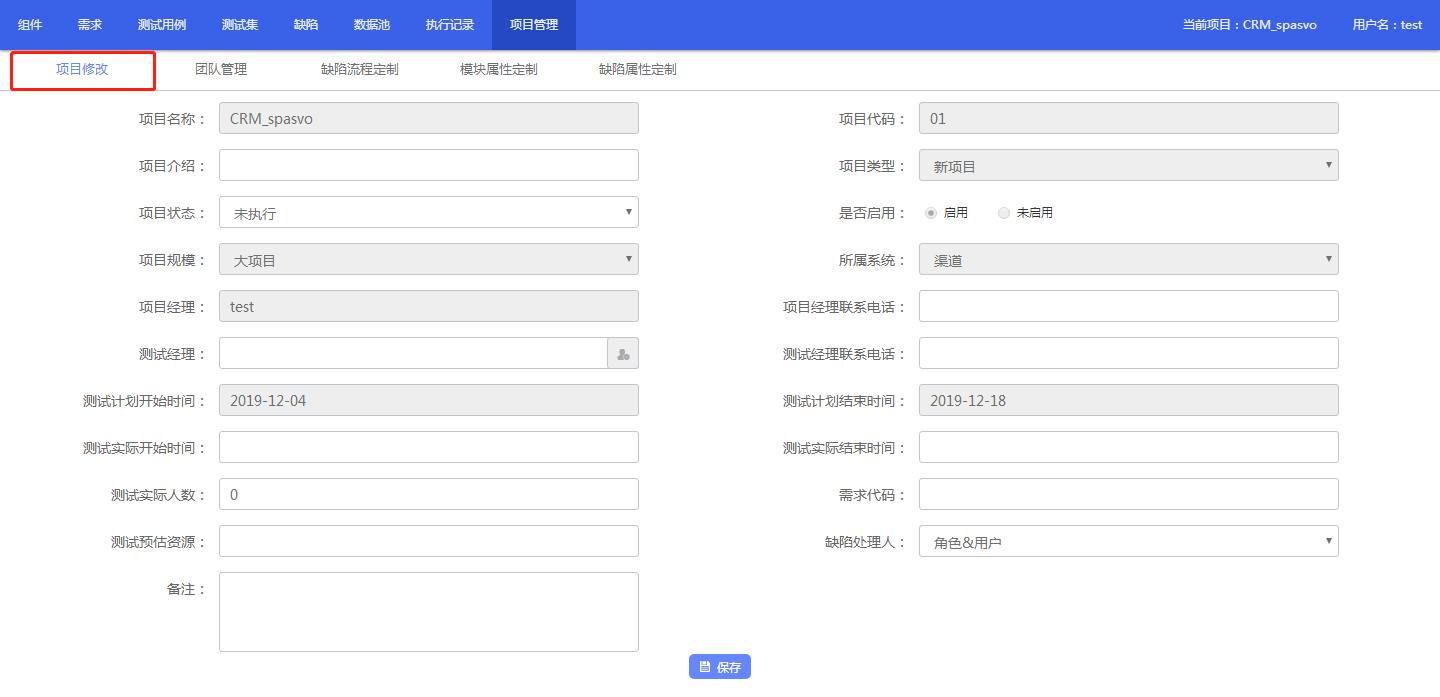Go to the 缺陷 menu item
Image resolution: width=1440 pixels, height=697 pixels.
pos(306,25)
